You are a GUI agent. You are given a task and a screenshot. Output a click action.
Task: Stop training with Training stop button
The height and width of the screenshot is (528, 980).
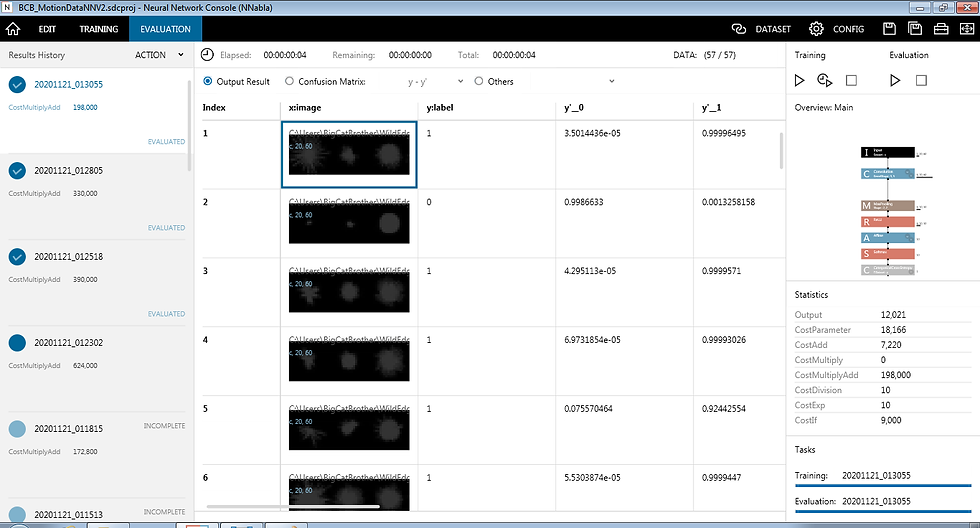coord(851,80)
